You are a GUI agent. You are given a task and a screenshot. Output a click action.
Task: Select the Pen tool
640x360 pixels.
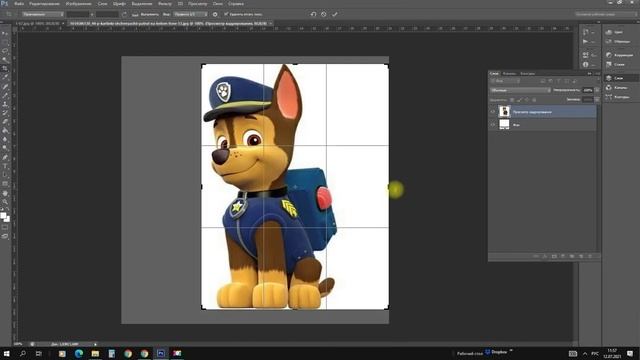[x=5, y=157]
